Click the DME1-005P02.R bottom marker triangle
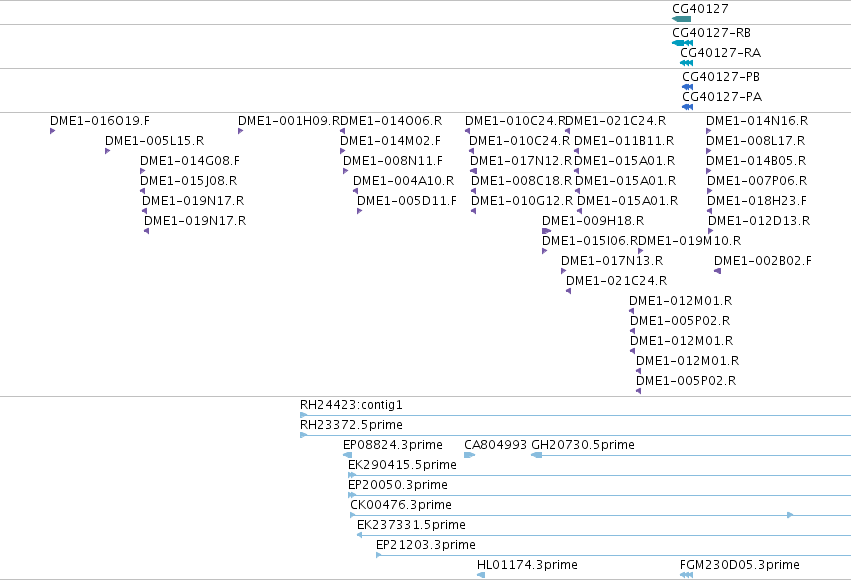851x580 pixels. 639,391
